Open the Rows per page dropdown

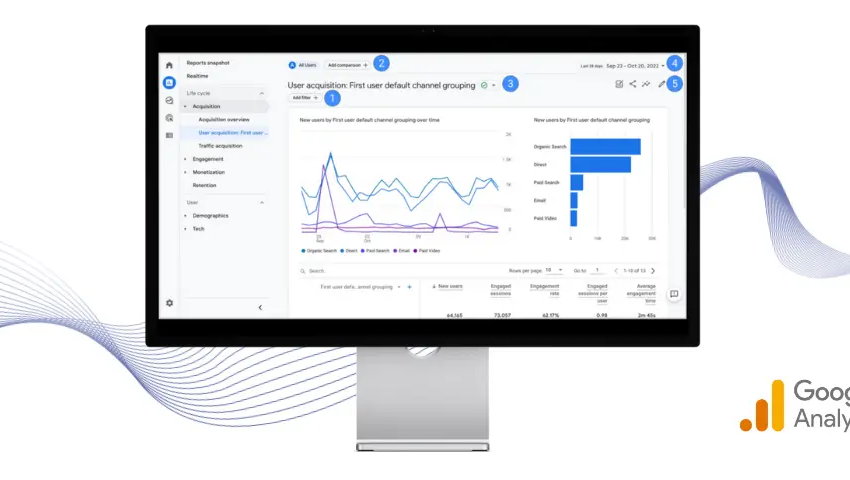(x=553, y=270)
